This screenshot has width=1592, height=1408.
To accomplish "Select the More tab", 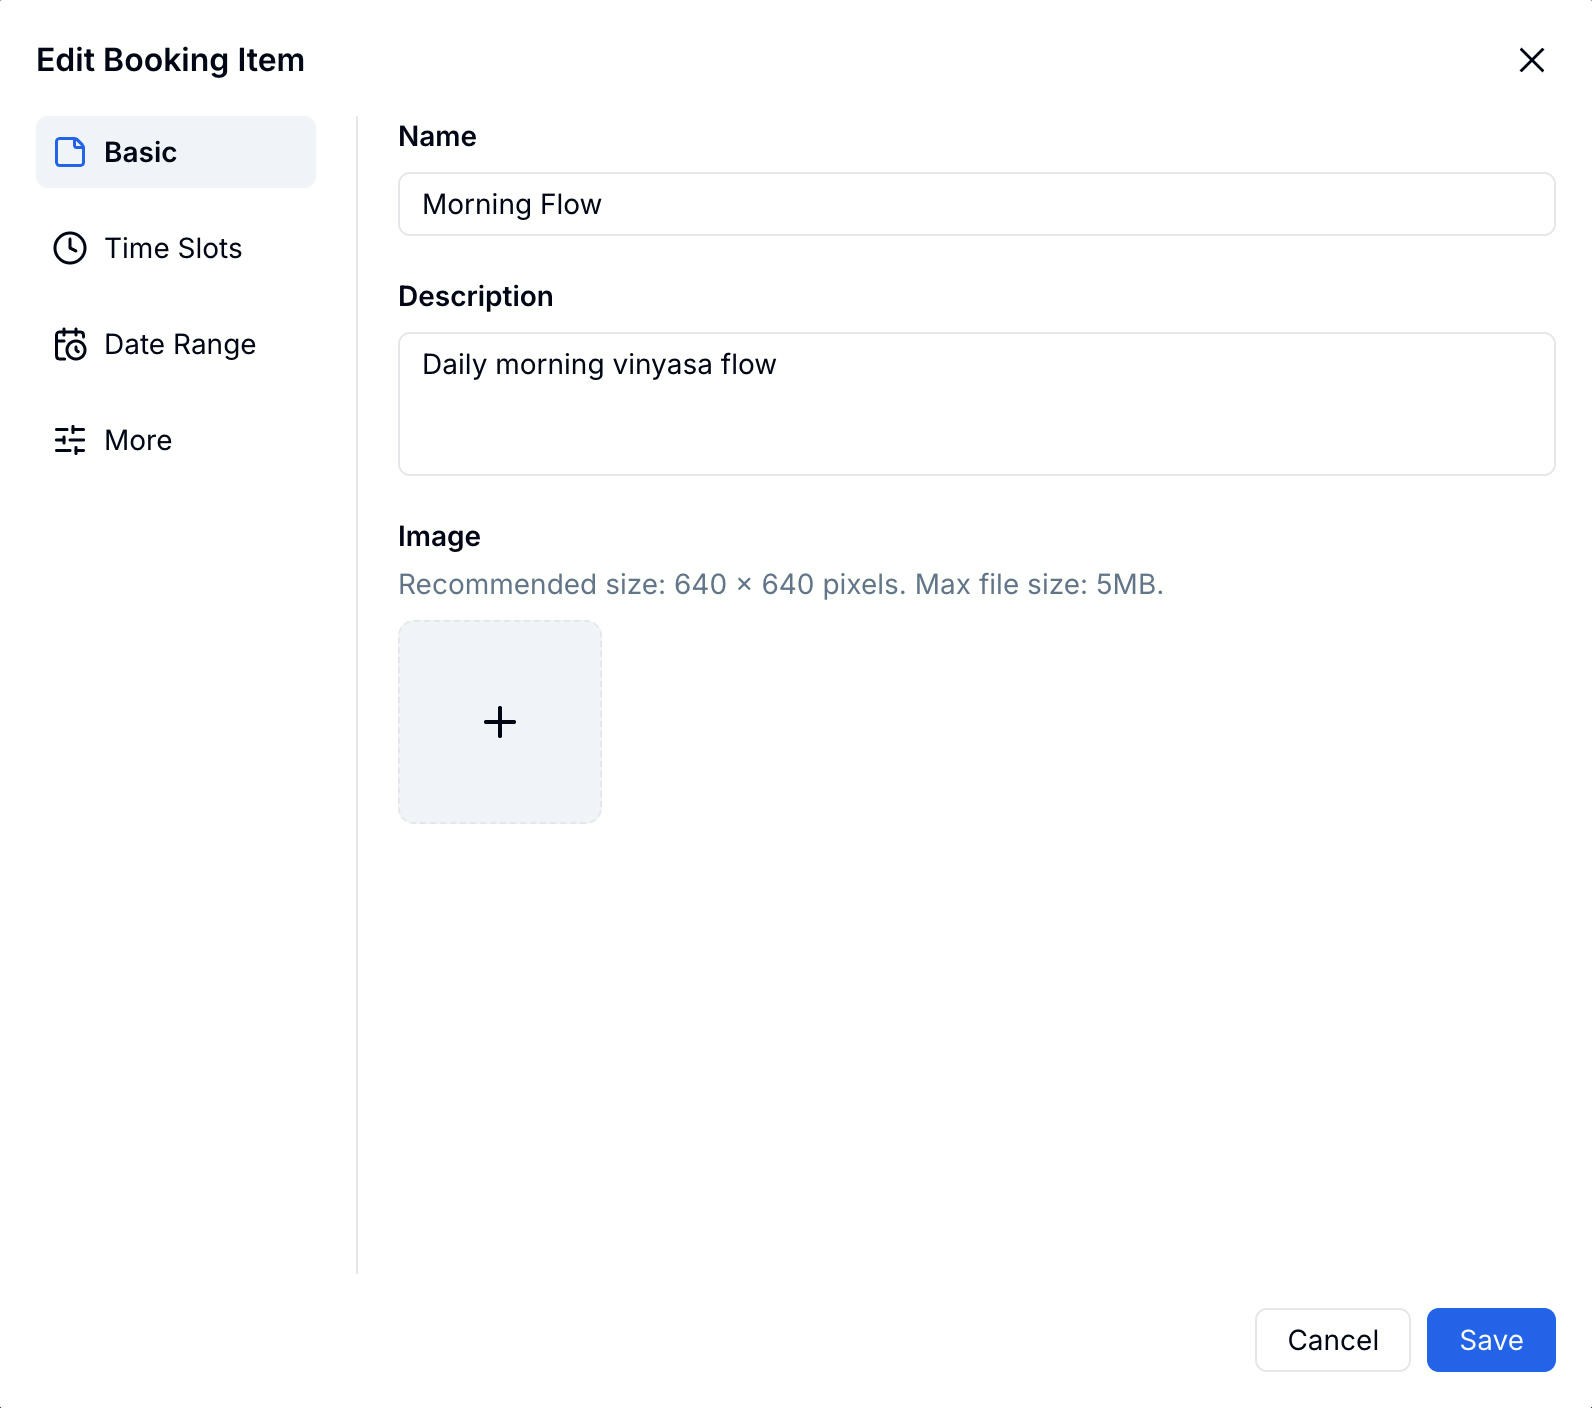I will pyautogui.click(x=176, y=440).
